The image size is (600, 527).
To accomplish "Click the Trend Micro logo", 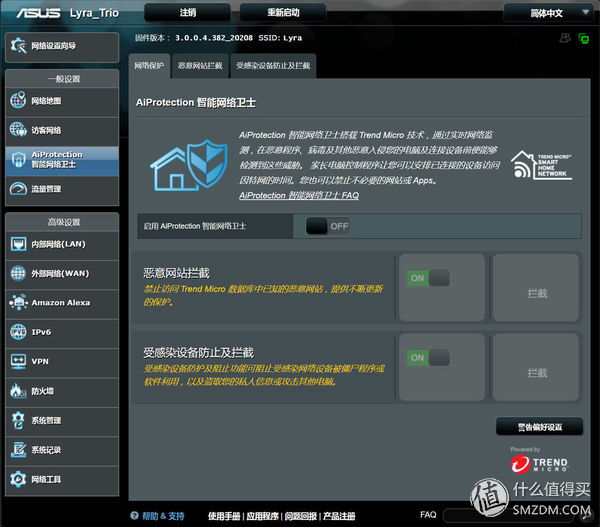I will pyautogui.click(x=540, y=464).
